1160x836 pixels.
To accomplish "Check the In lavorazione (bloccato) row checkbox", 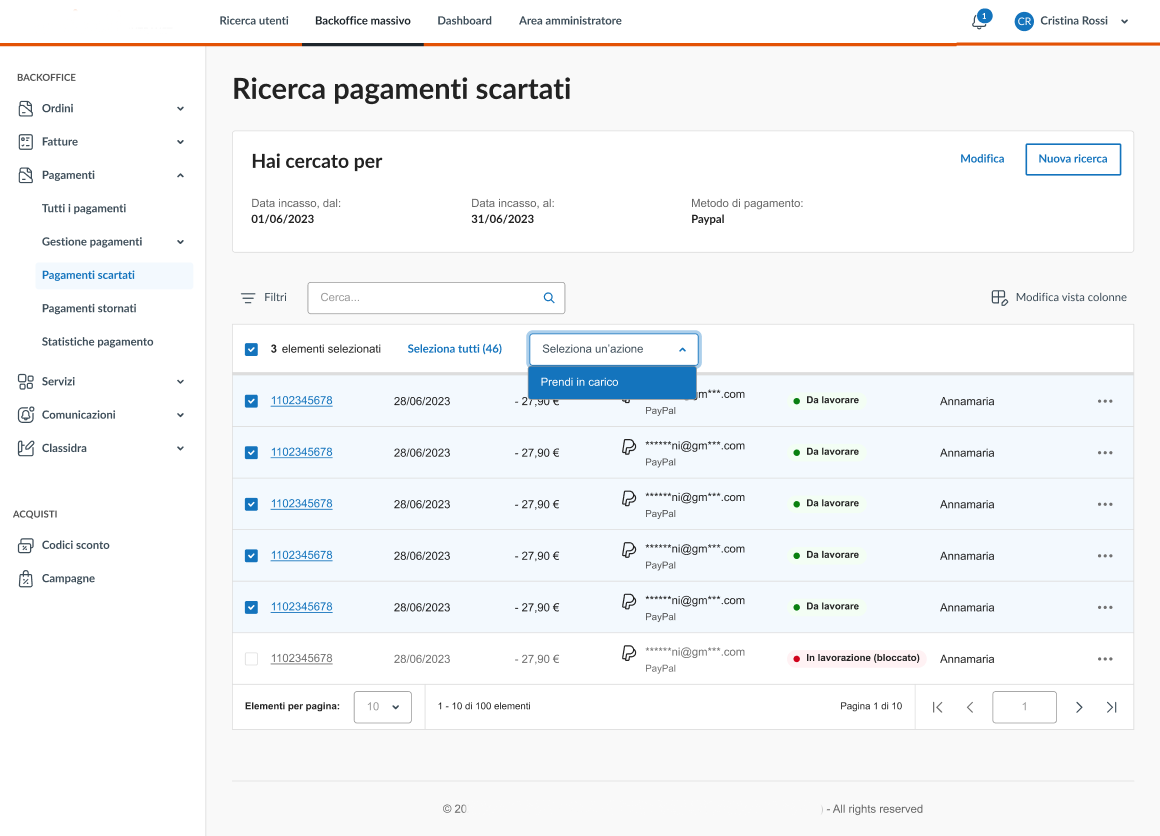I will point(251,659).
